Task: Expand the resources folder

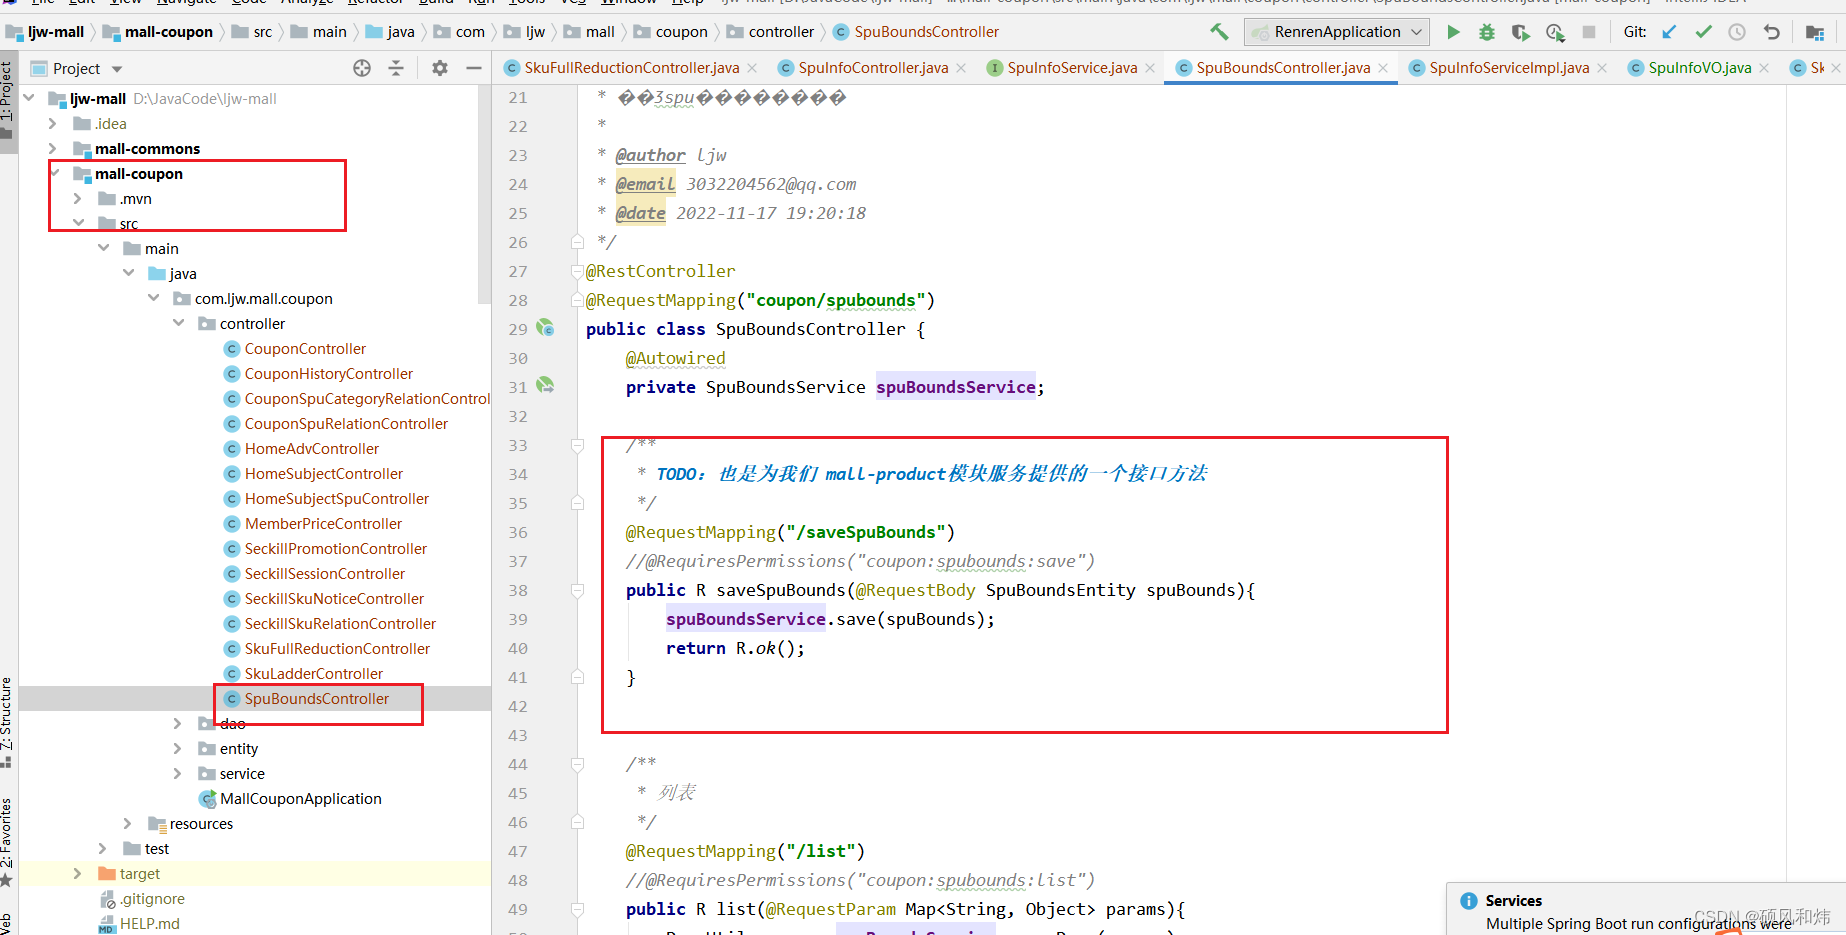Action: (128, 823)
